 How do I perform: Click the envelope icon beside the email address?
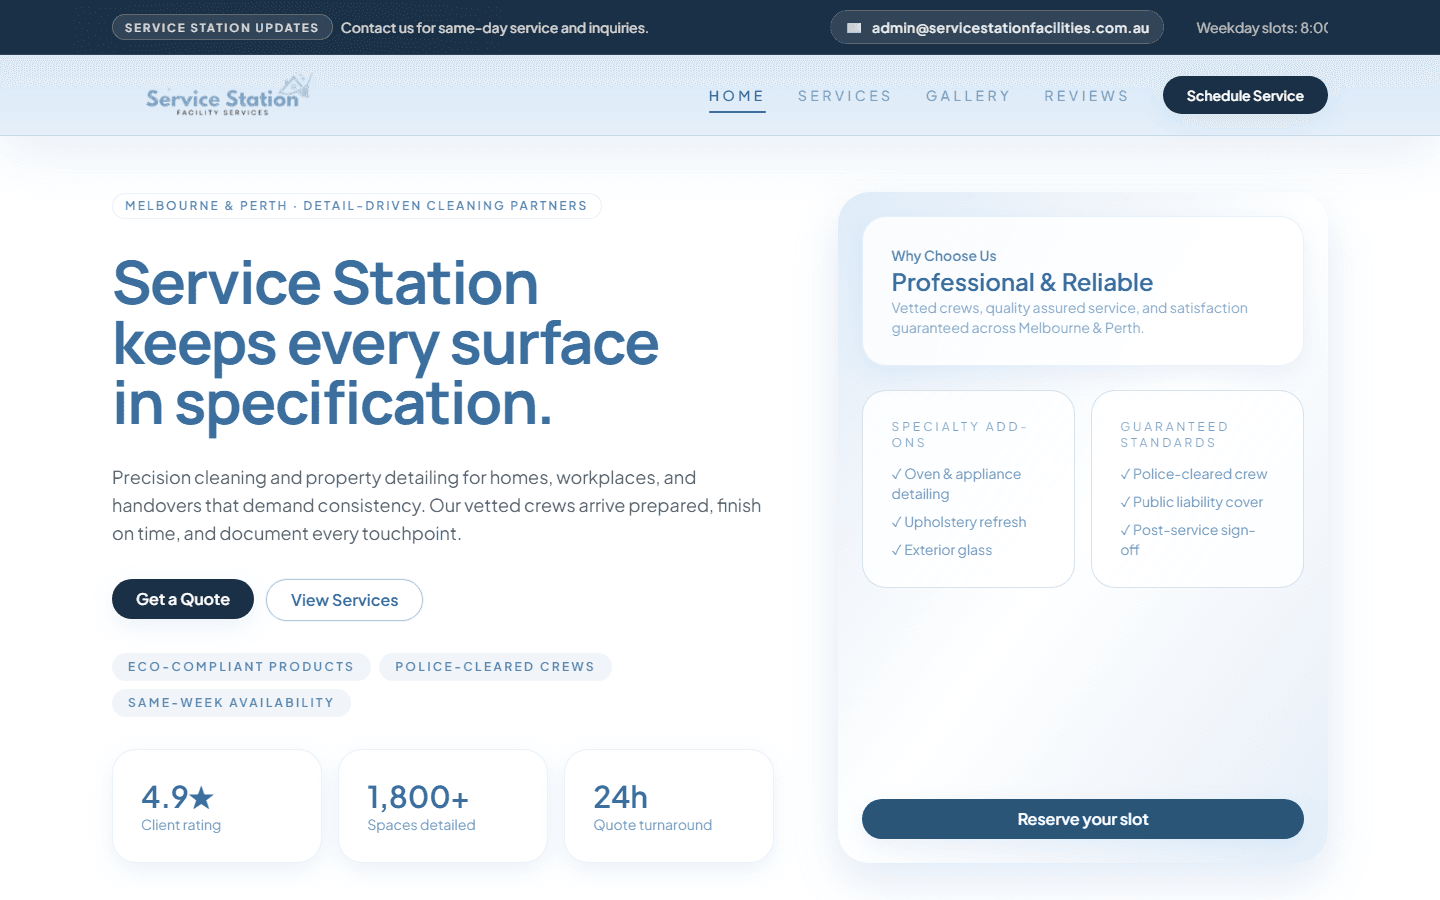point(854,28)
